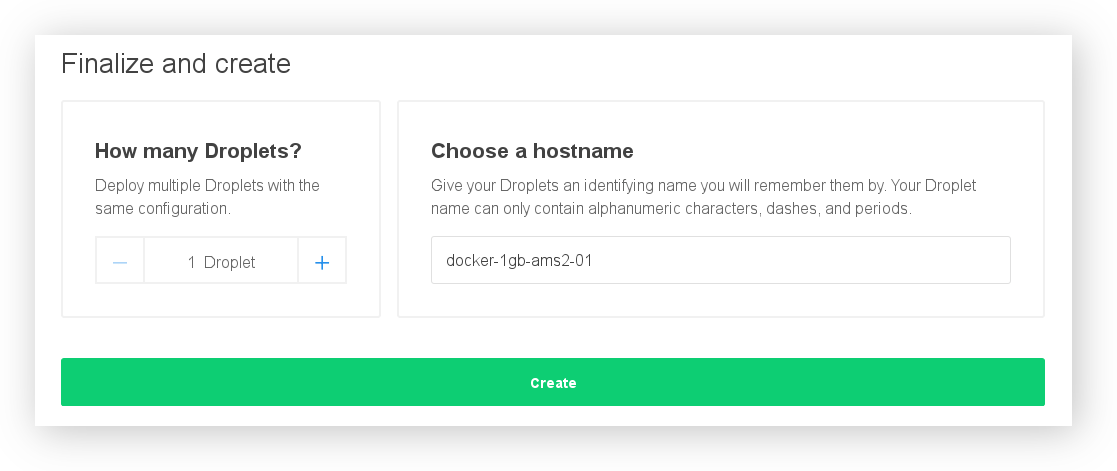Click the number 1 in Droplet counter
This screenshot has height=471, width=1117.
point(191,262)
